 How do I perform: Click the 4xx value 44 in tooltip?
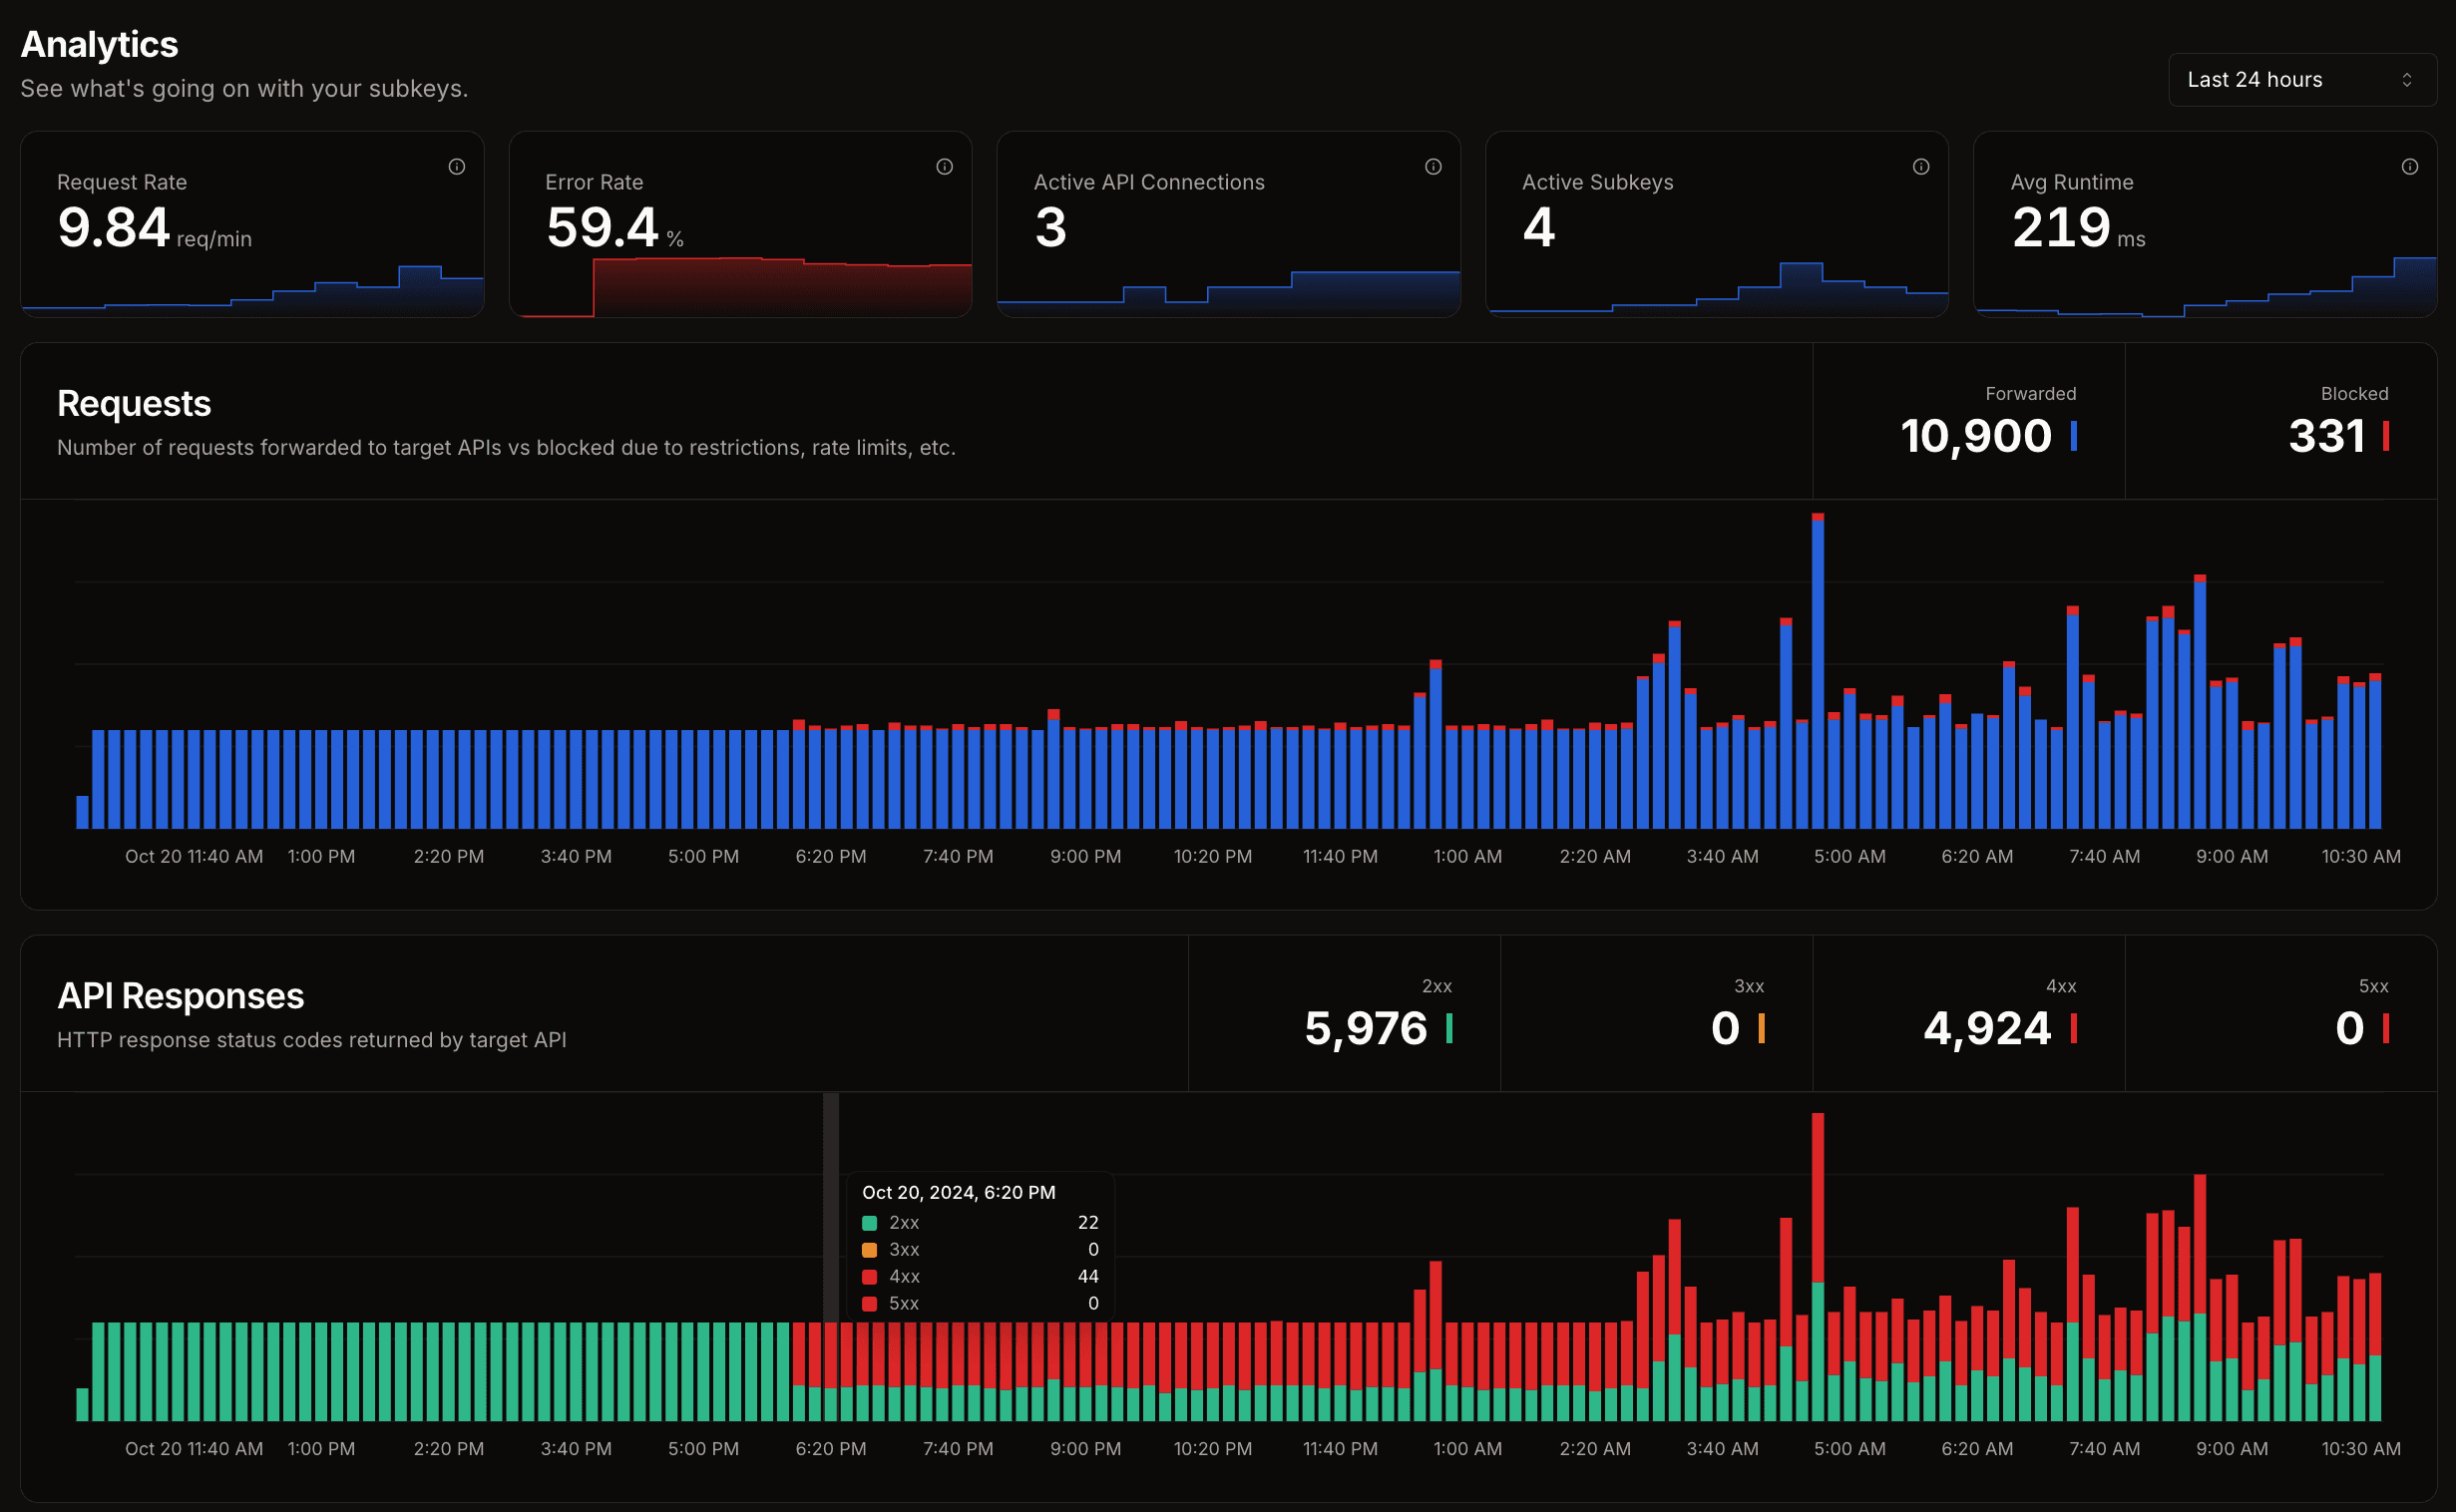[x=1088, y=1277]
